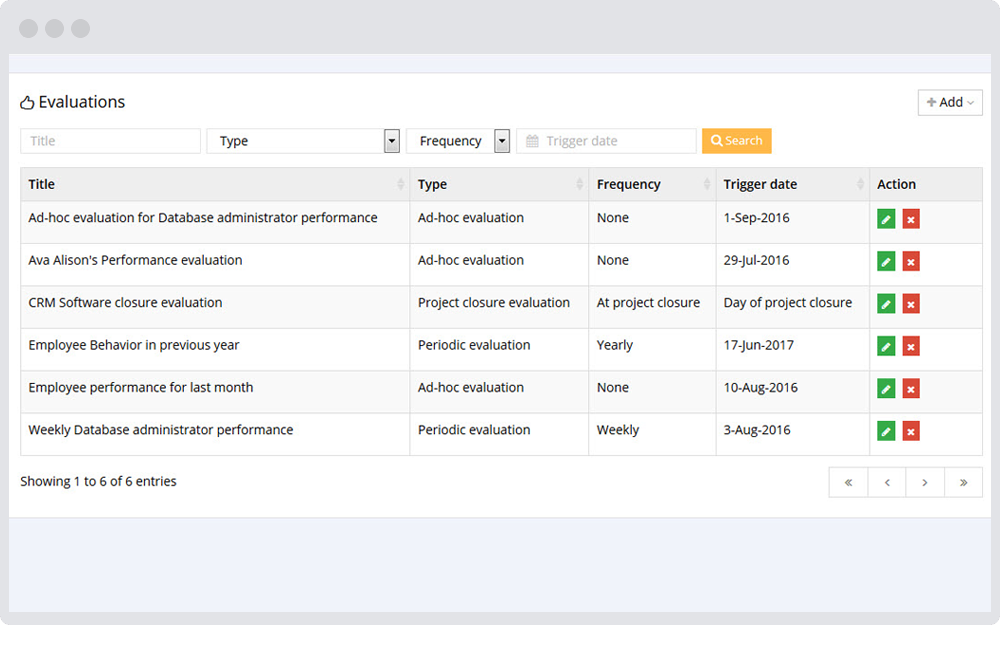Sort table by Trigger date column arrows
The width and height of the screenshot is (1000, 670).
tap(860, 184)
